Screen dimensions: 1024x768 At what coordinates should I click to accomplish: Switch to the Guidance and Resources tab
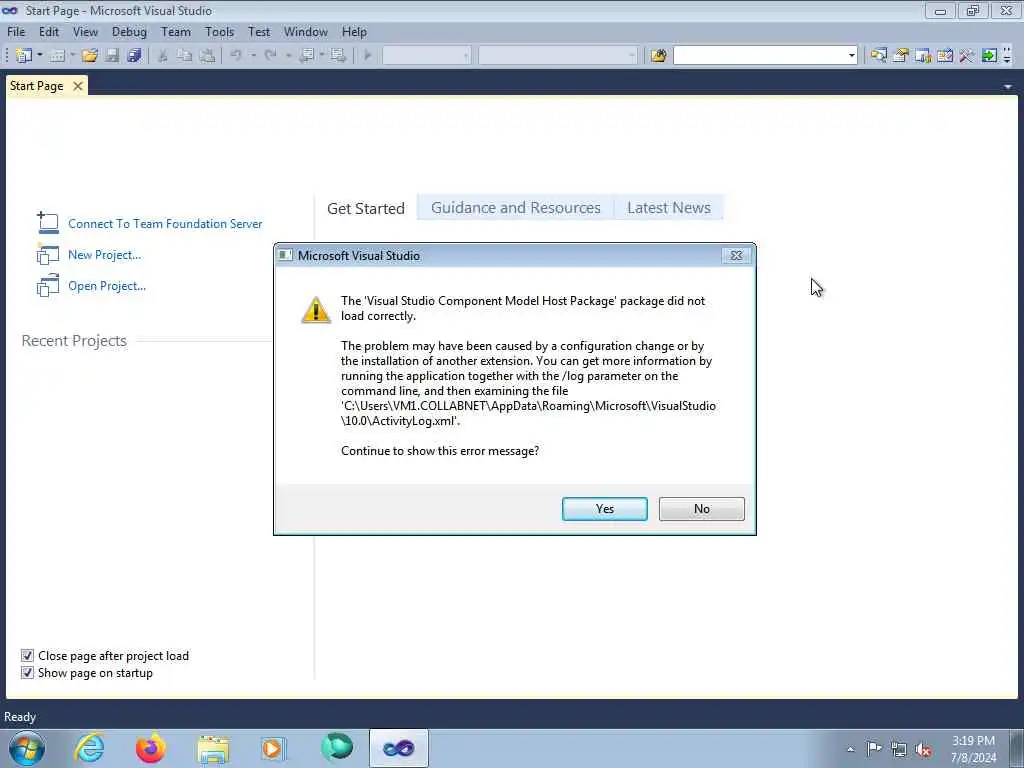pyautogui.click(x=515, y=208)
